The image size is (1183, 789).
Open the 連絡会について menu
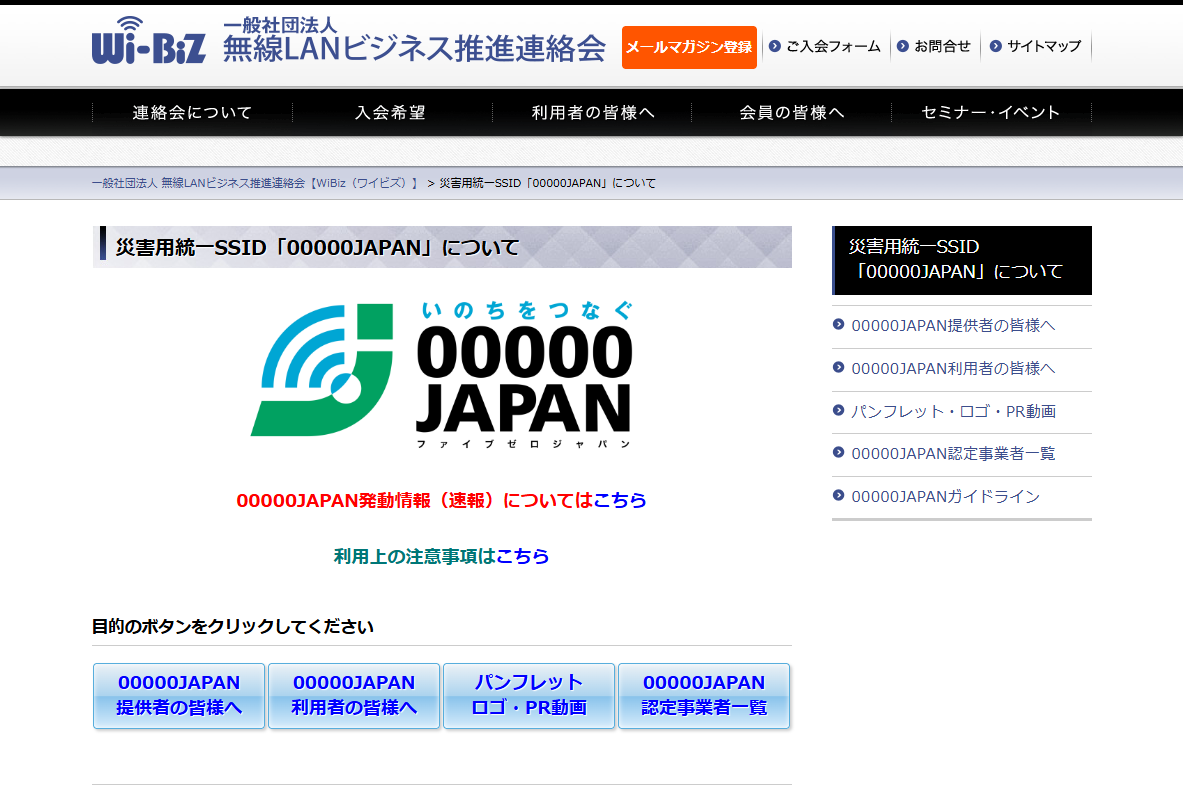tap(192, 112)
